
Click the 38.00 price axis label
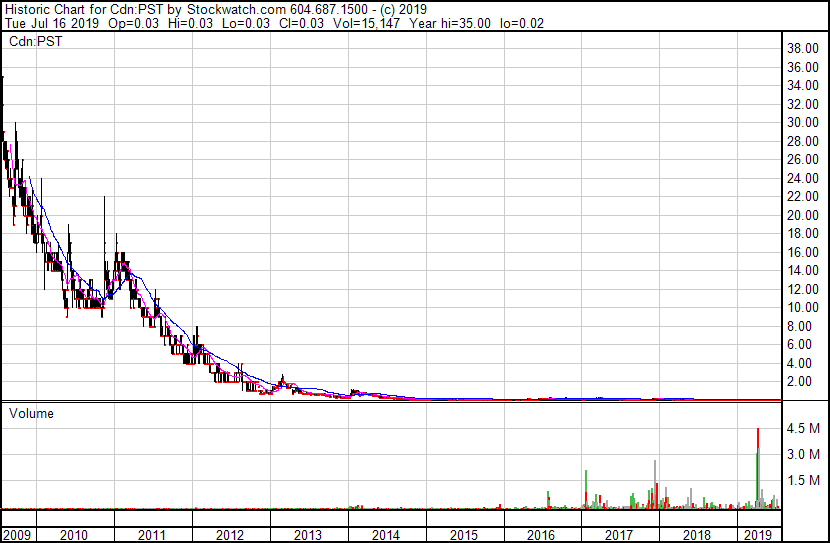(x=803, y=49)
